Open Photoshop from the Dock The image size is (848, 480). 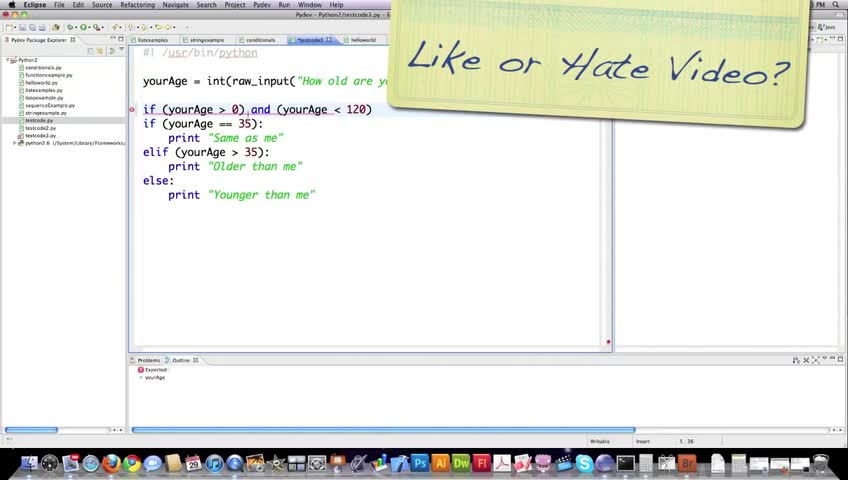[420, 463]
